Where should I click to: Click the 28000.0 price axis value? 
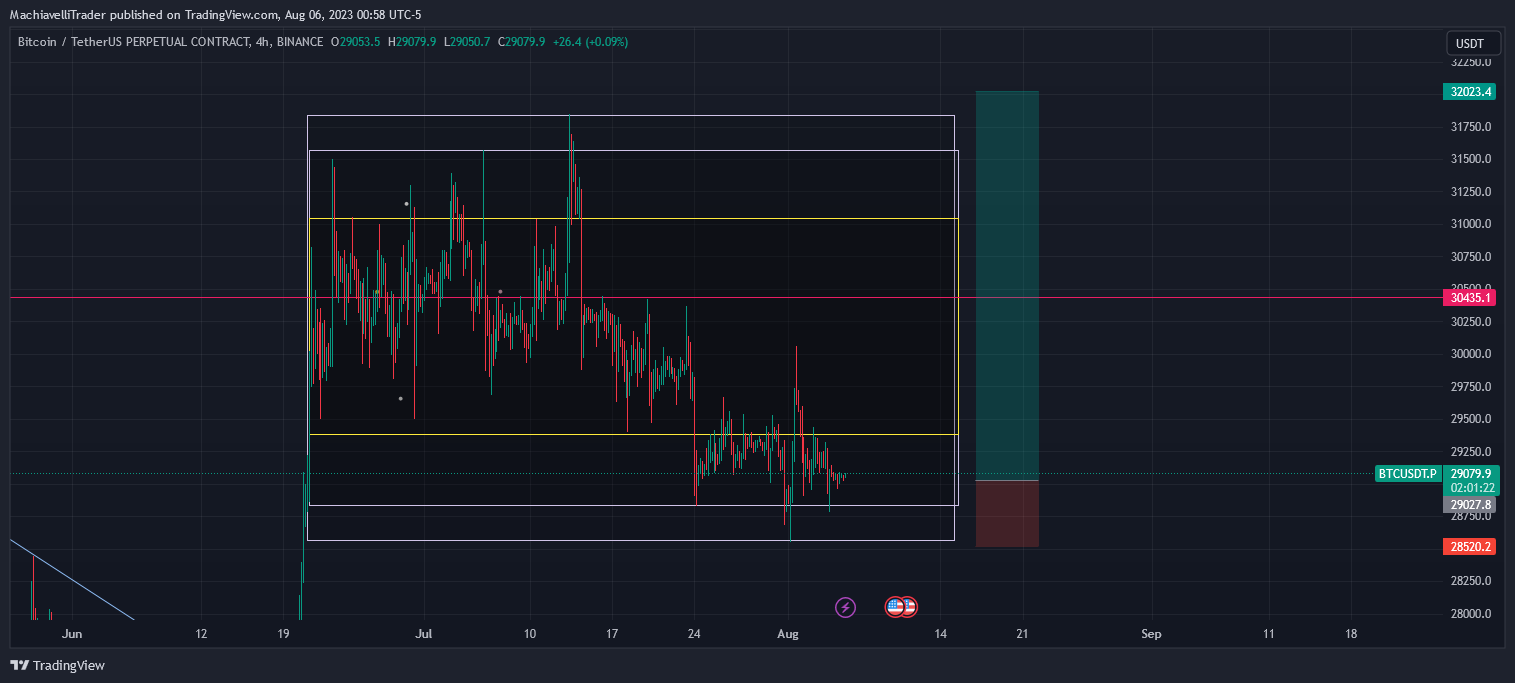point(1471,613)
